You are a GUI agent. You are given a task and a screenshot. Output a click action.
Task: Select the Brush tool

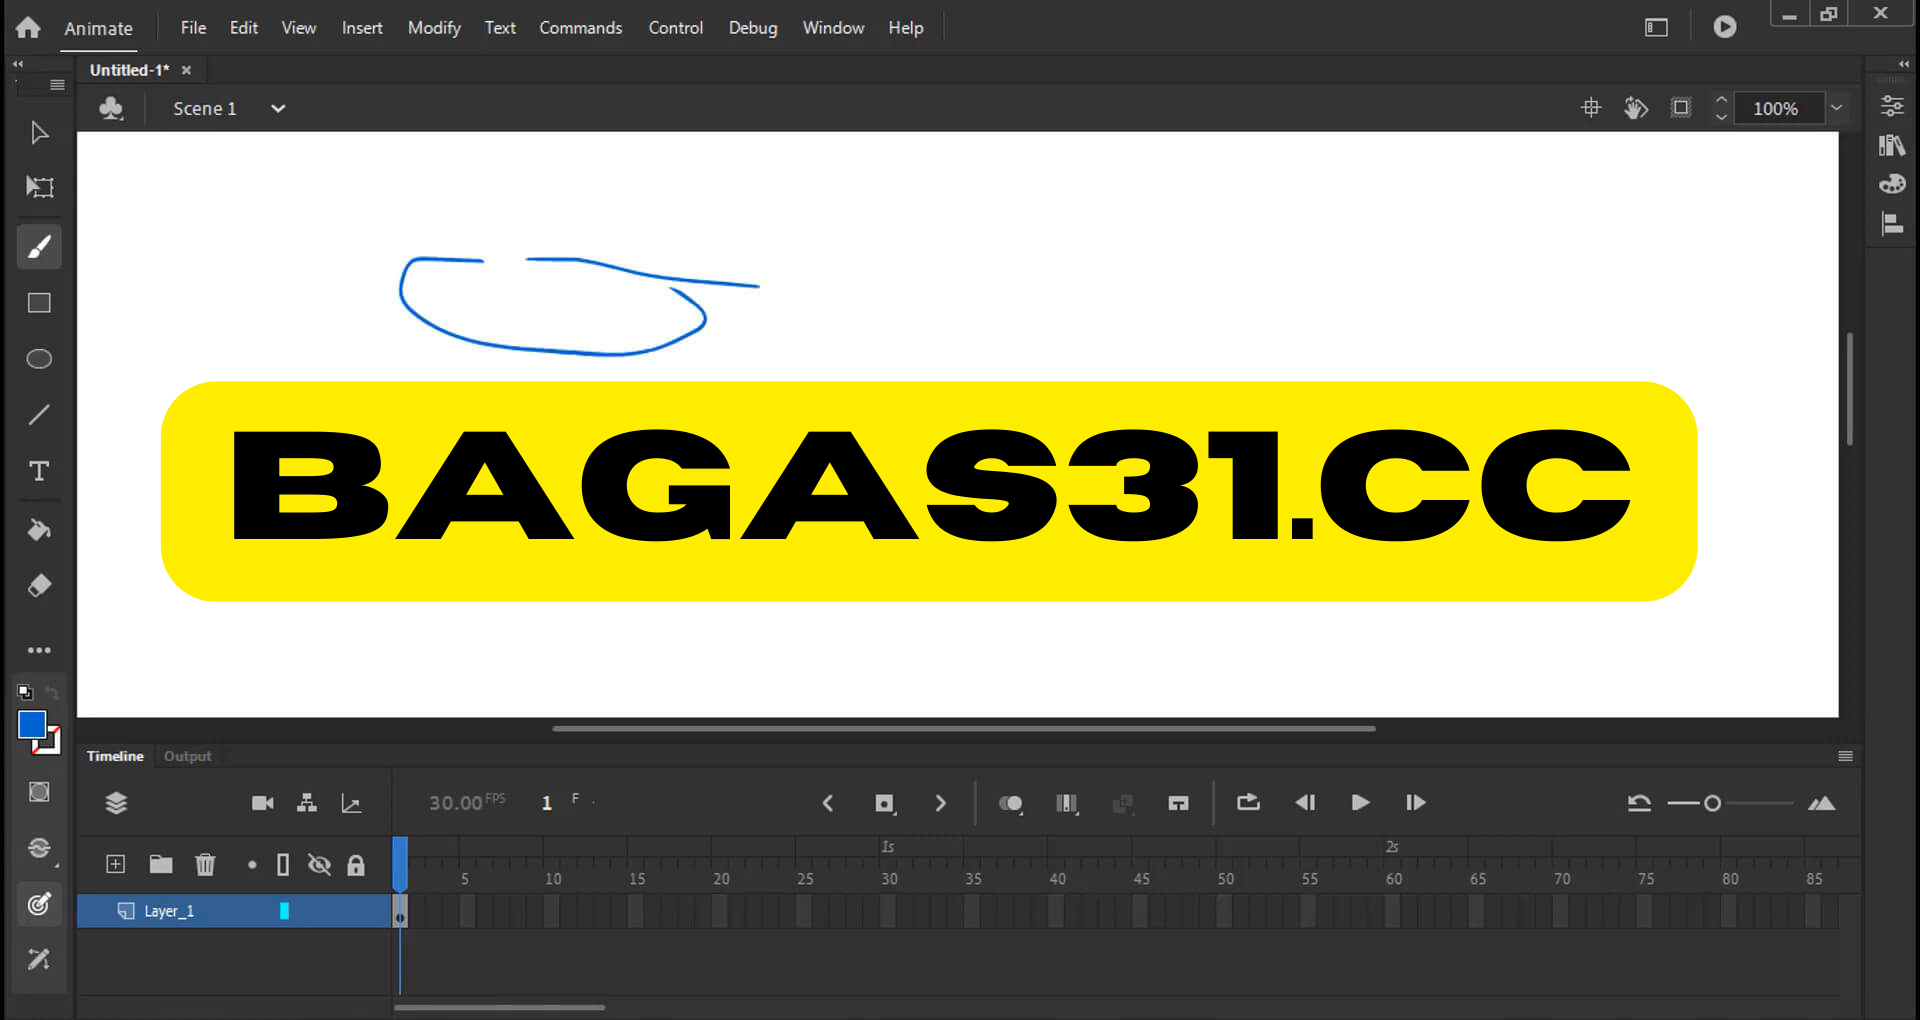[39, 247]
